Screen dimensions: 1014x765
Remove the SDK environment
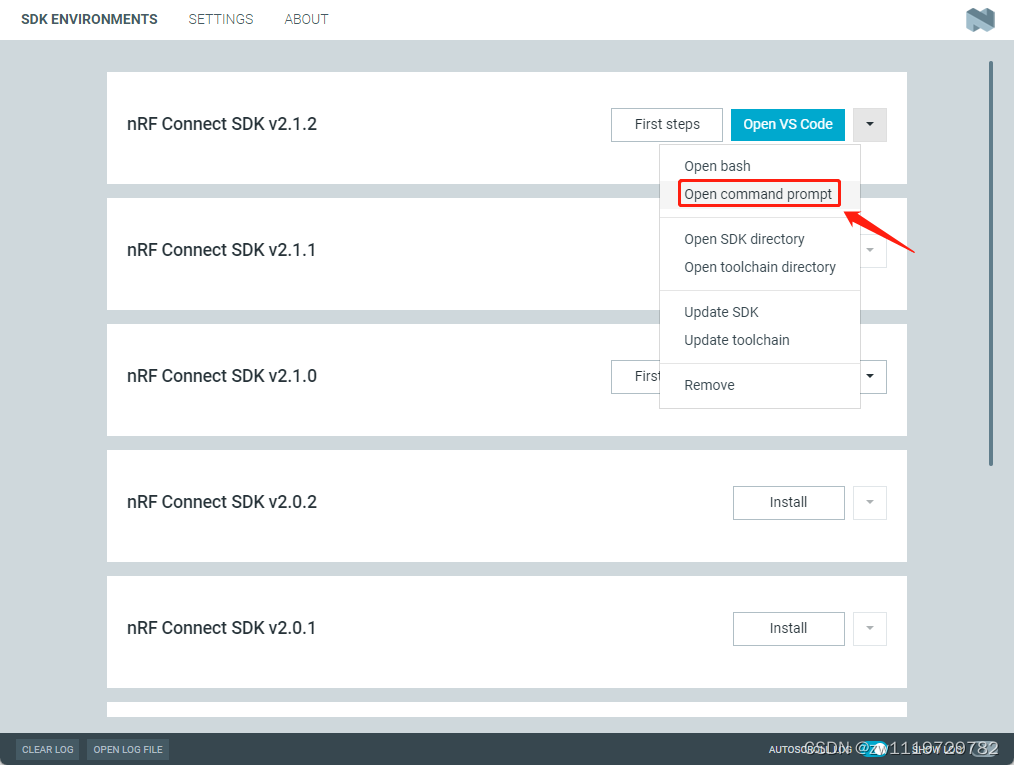click(x=709, y=384)
